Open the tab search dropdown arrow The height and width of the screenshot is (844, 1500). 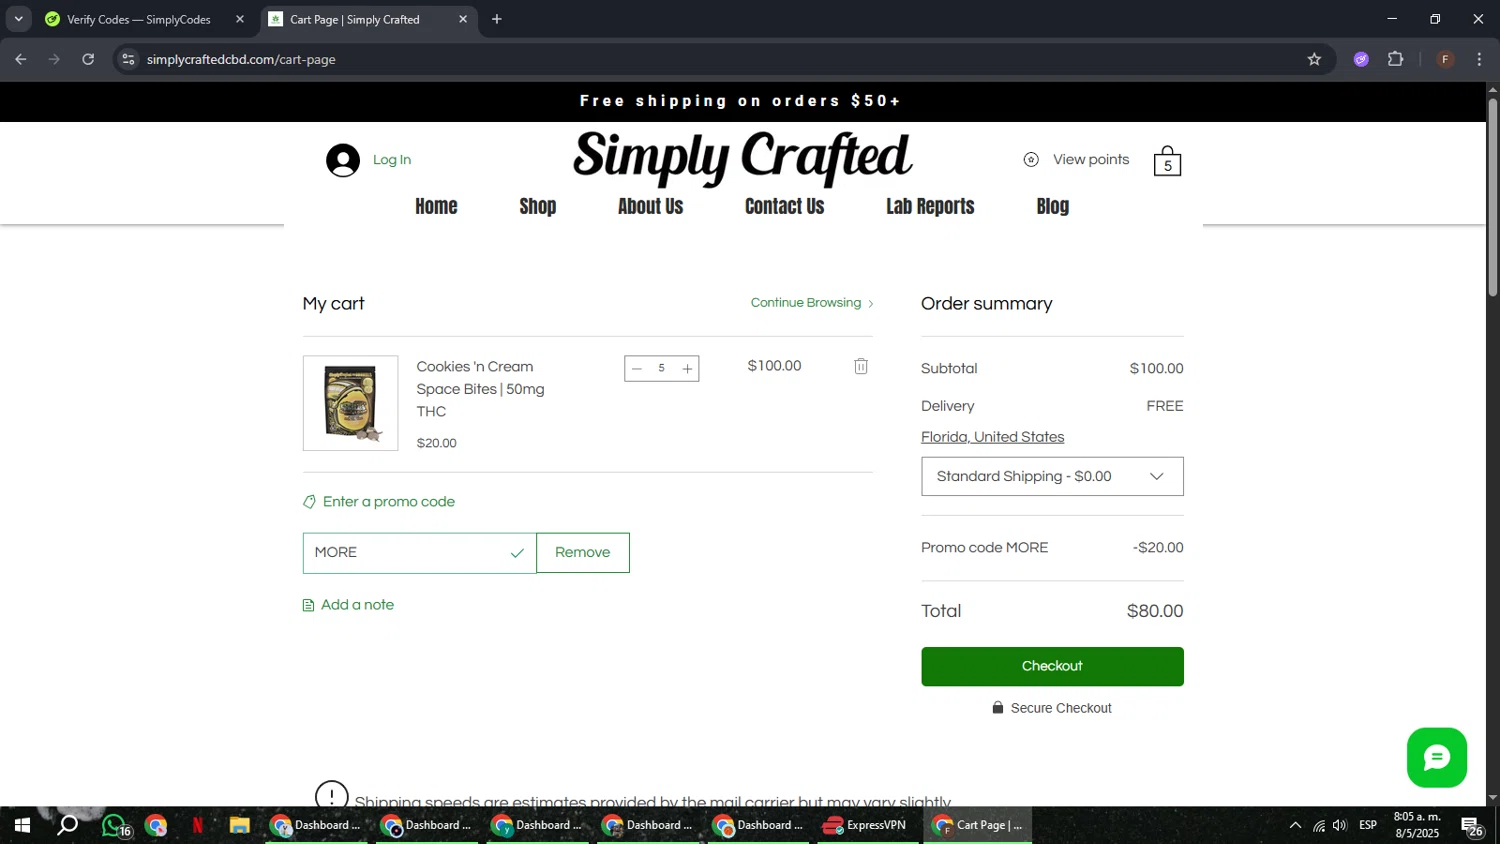[18, 19]
